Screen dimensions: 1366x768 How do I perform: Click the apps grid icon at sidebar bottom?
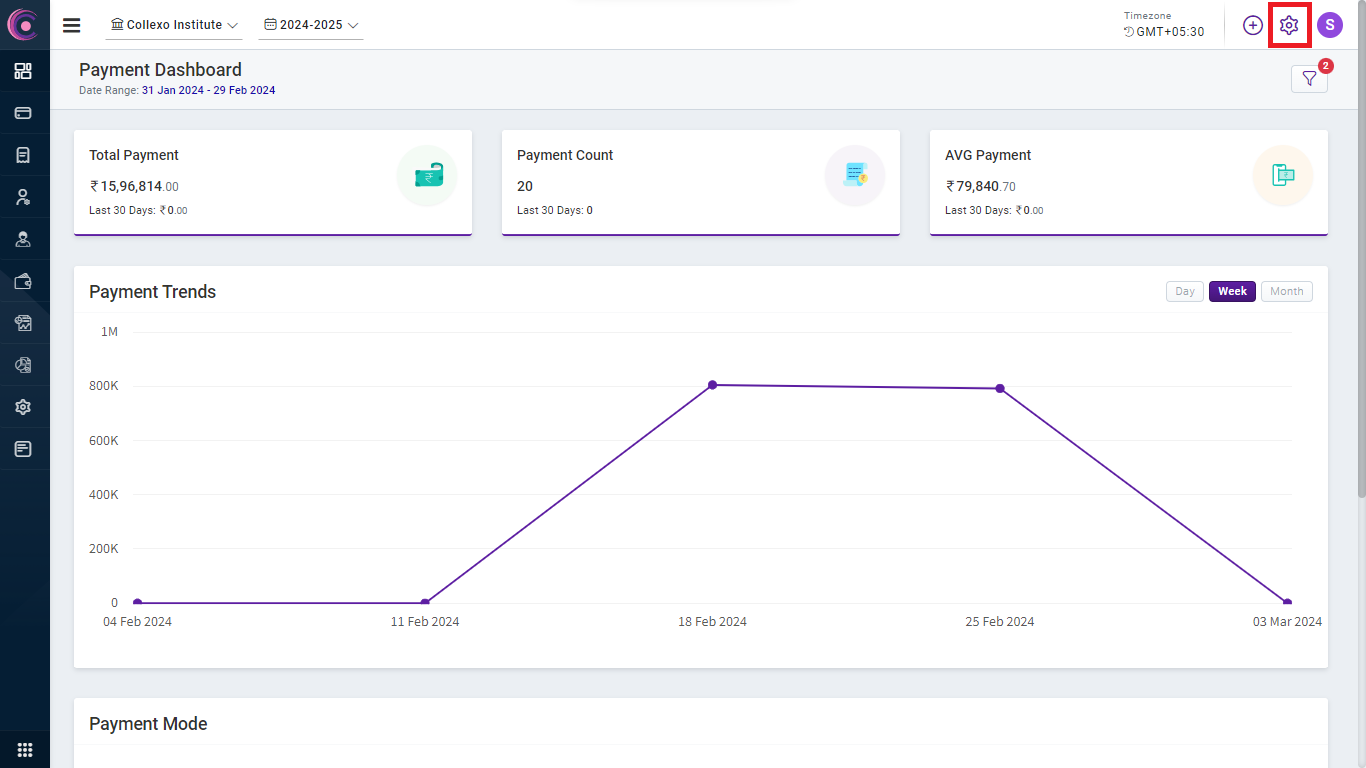click(x=25, y=750)
